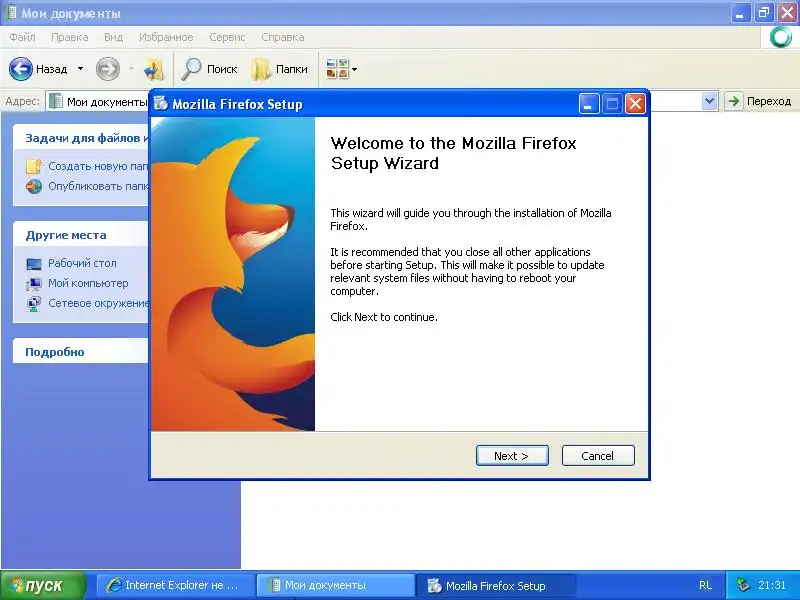This screenshot has width=800, height=600.
Task: Open Сетевое окружение link
Action: point(98,303)
